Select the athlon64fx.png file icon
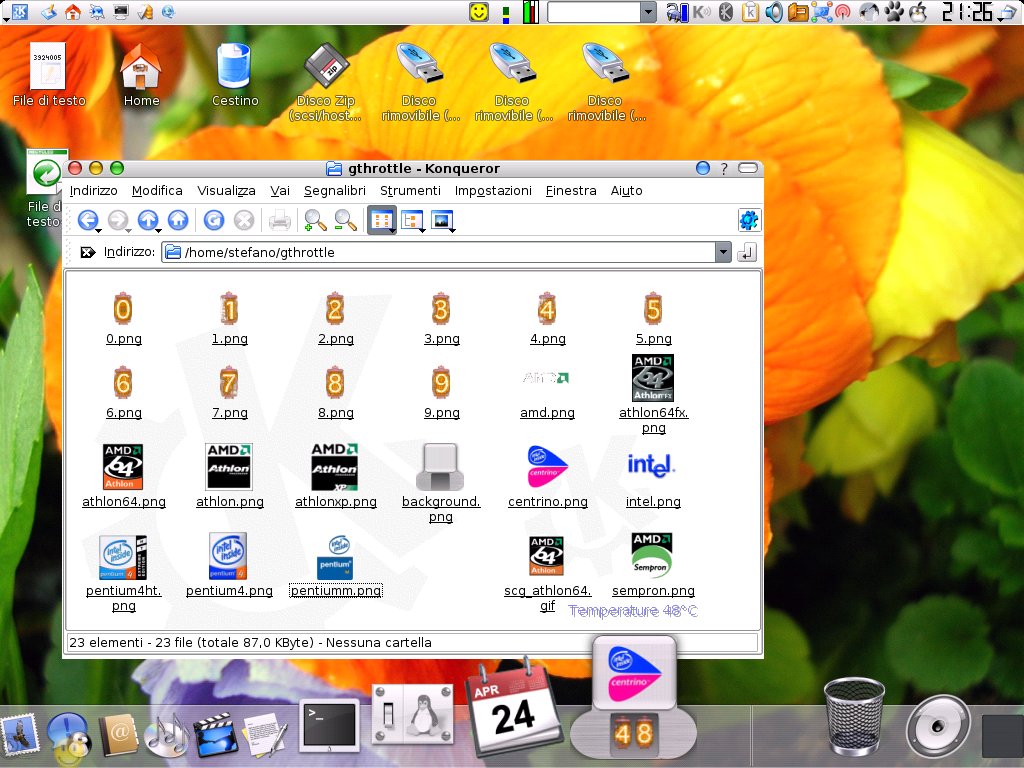The height and width of the screenshot is (768, 1024). 652,378
